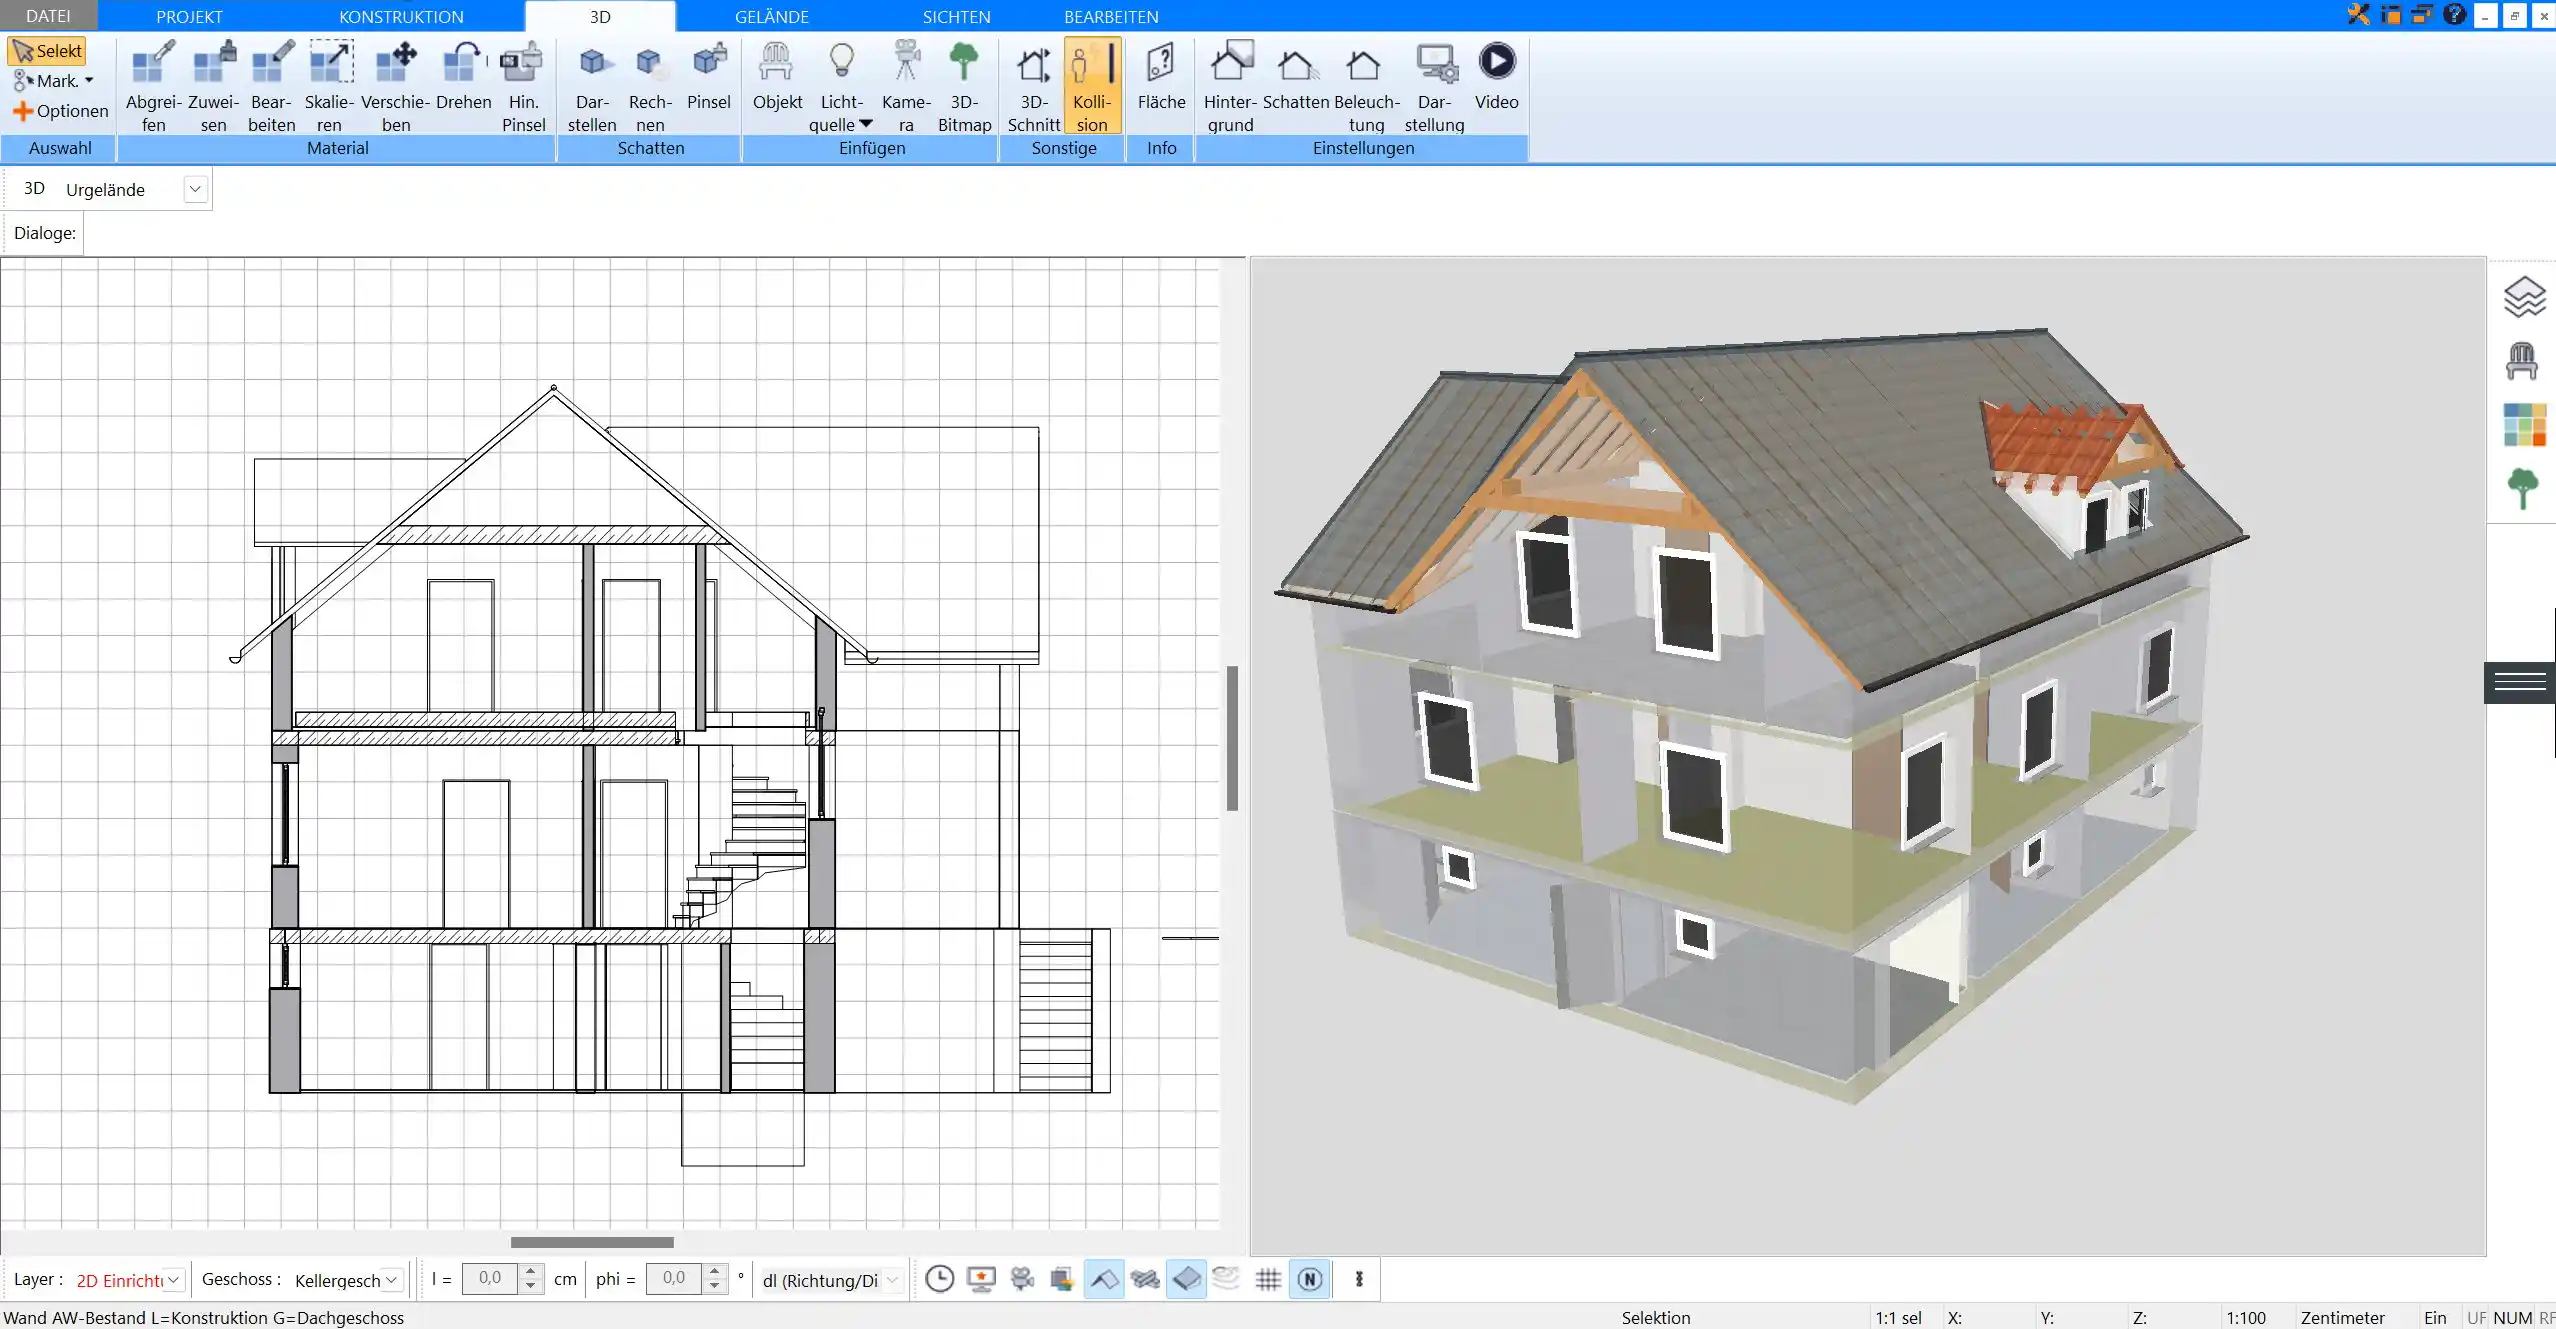Screen dimensions: 2556x1329
Task: Switch to the KONSTRUKTION tab
Action: [x=401, y=16]
